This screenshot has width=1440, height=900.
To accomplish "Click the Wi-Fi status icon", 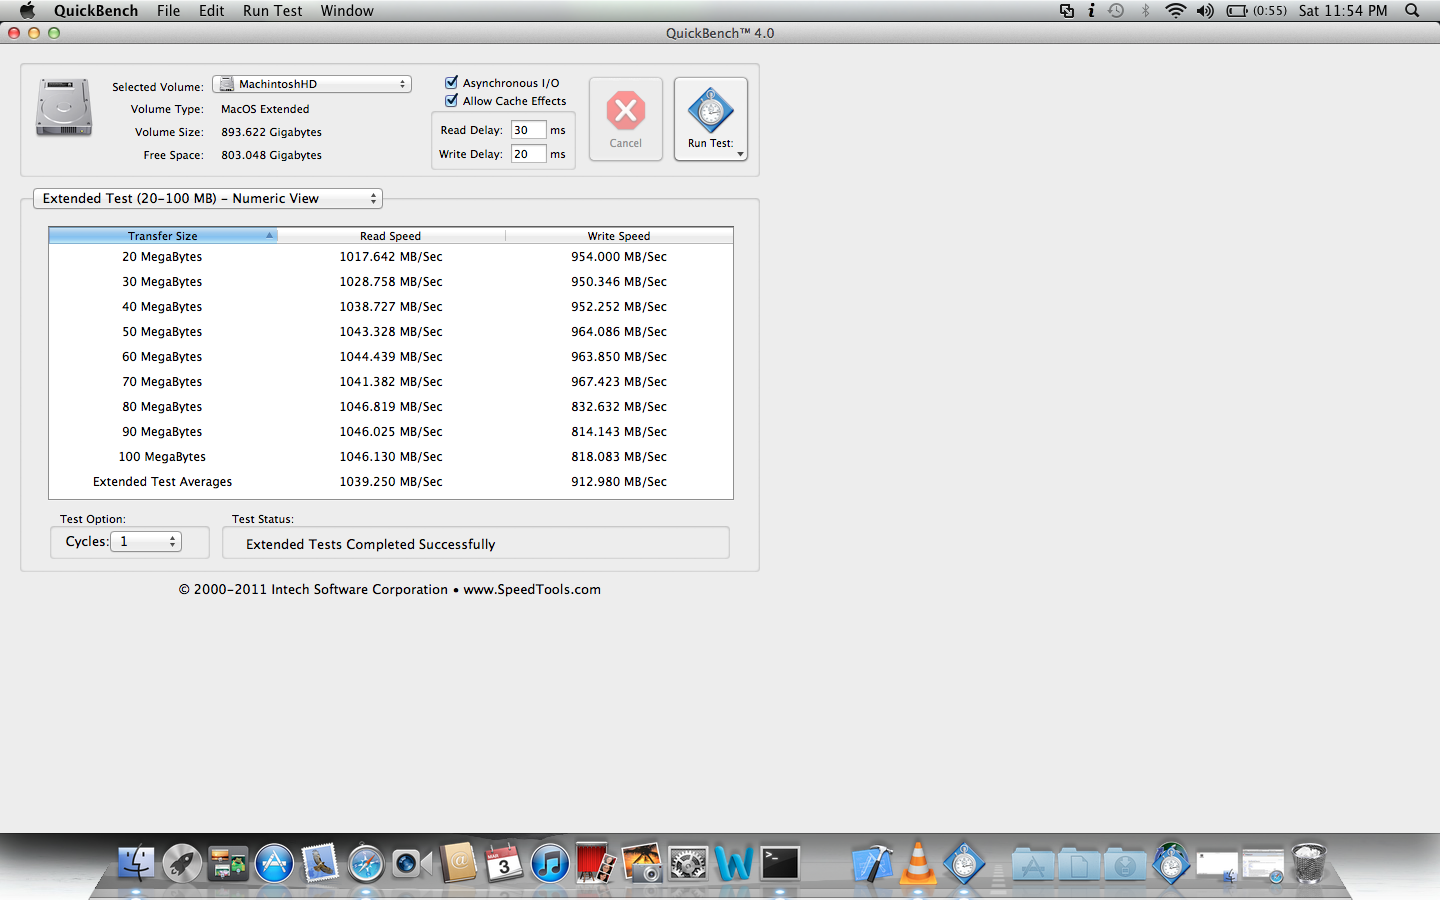I will [1176, 10].
